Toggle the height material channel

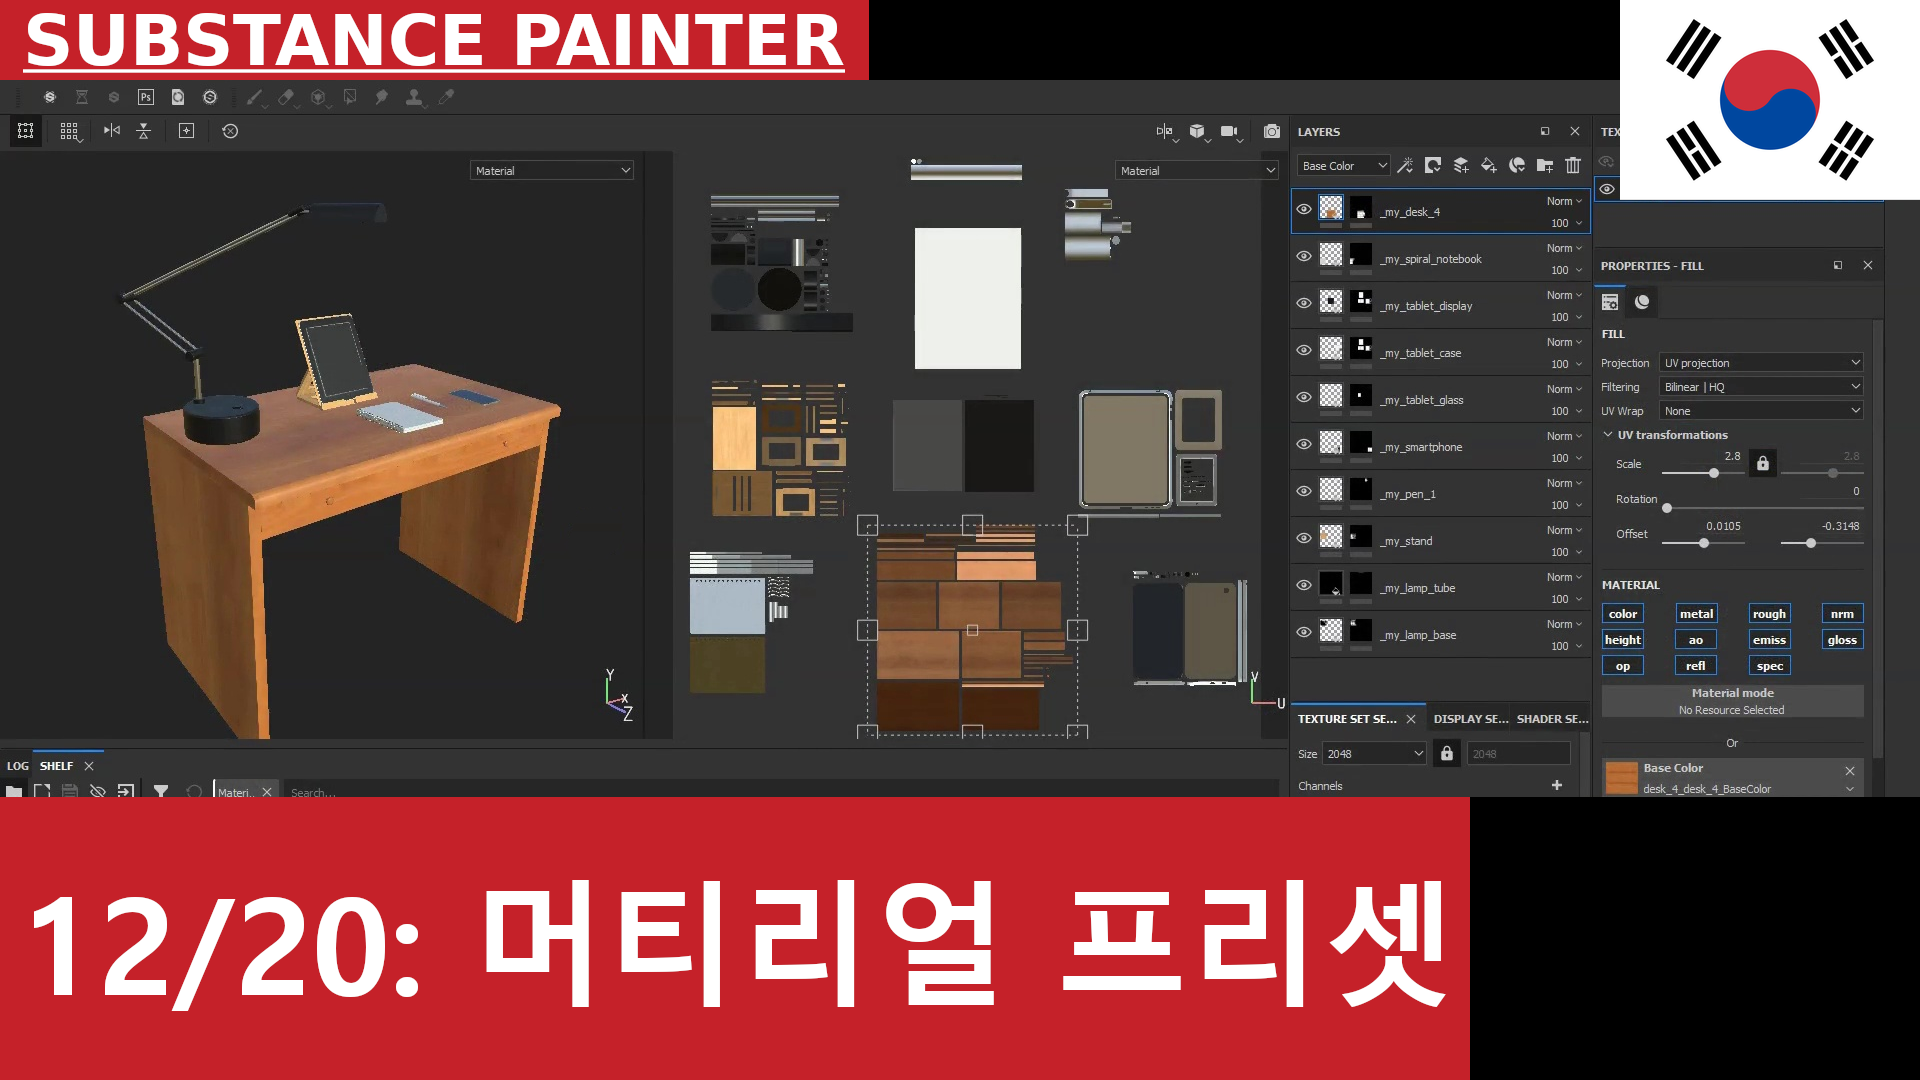[1623, 640]
